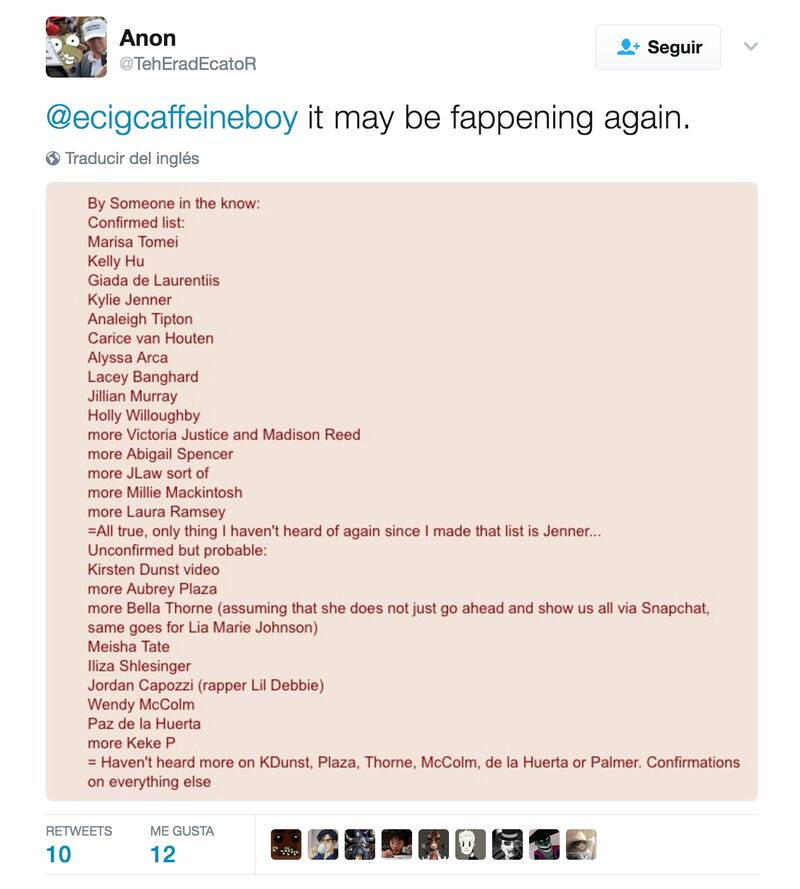This screenshot has width=800, height=889.
Task: Open the @ecigcaffeineboy mention link
Action: pos(172,117)
